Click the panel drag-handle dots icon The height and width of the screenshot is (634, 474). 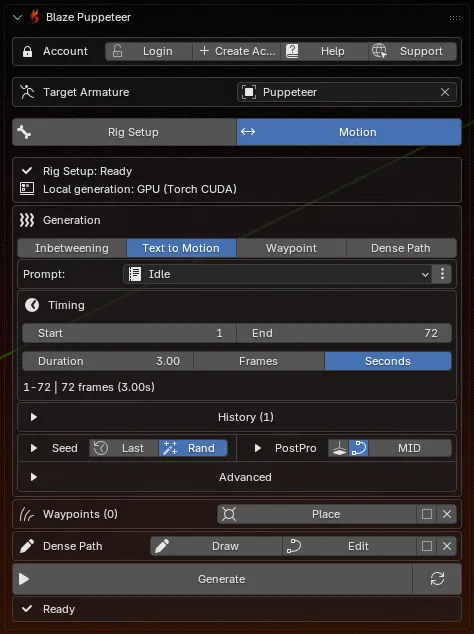(x=455, y=18)
